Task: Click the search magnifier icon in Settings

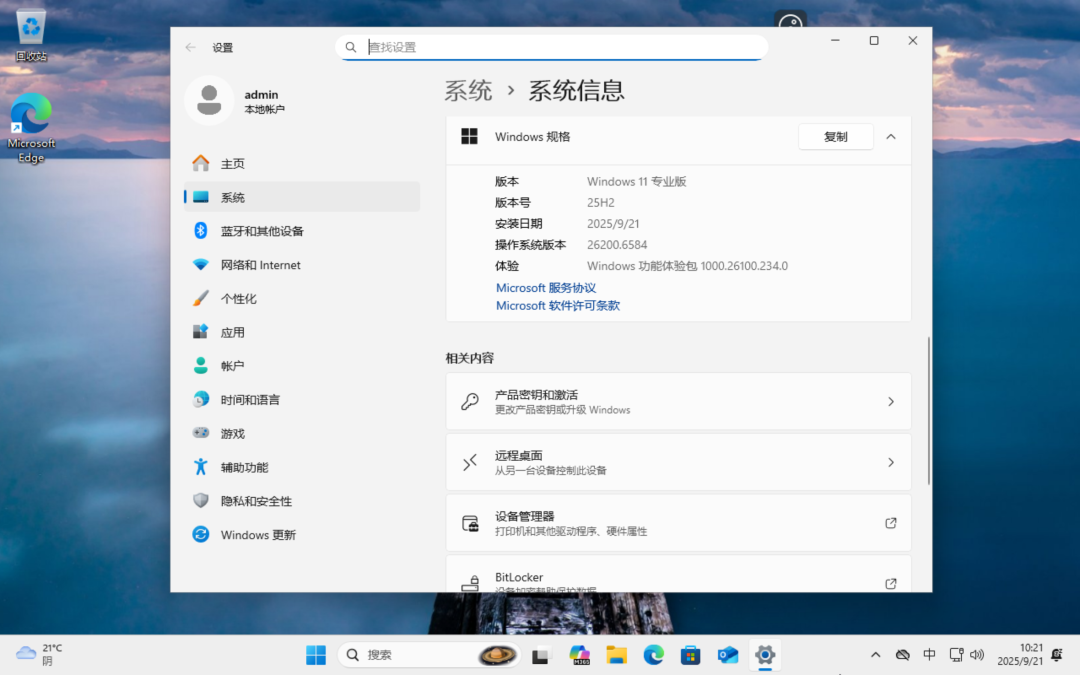Action: [351, 47]
